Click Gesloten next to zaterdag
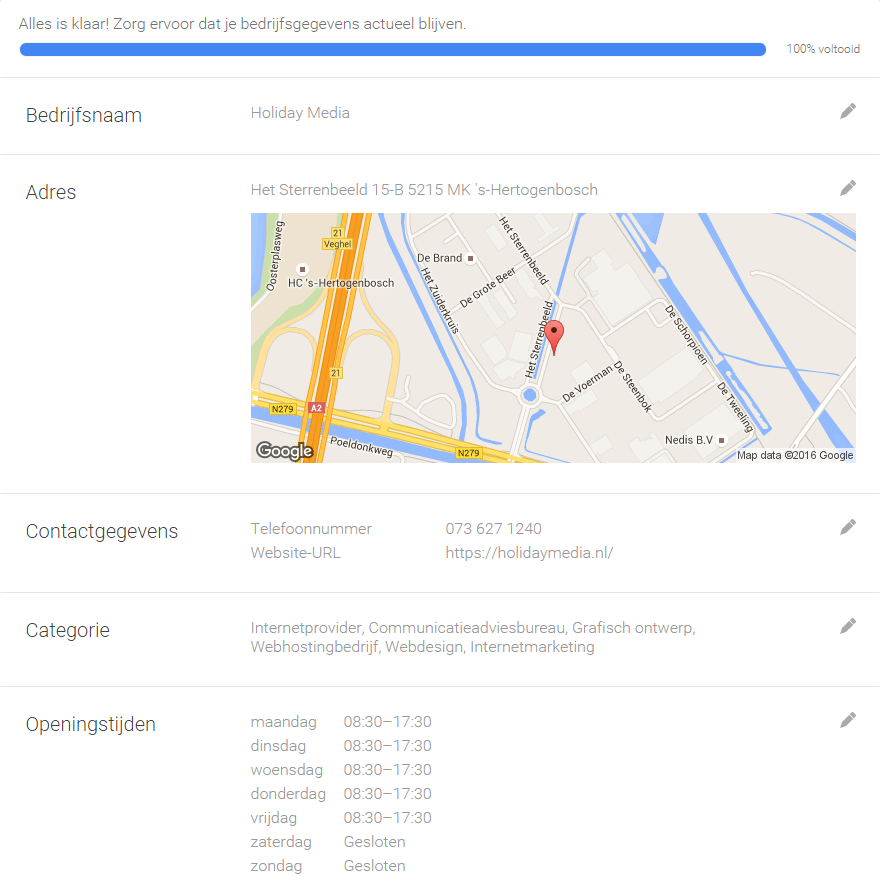Viewport: 880px width, 890px height. click(374, 842)
